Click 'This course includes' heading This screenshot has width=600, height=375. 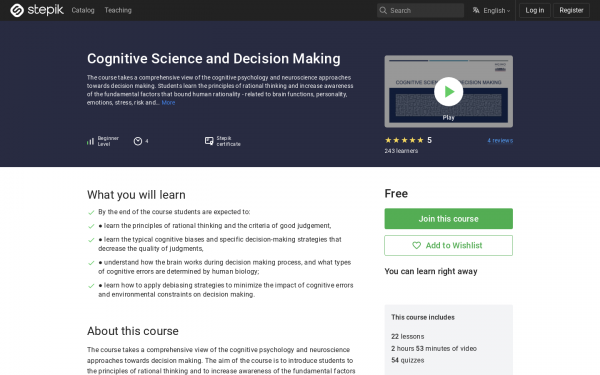coord(423,317)
